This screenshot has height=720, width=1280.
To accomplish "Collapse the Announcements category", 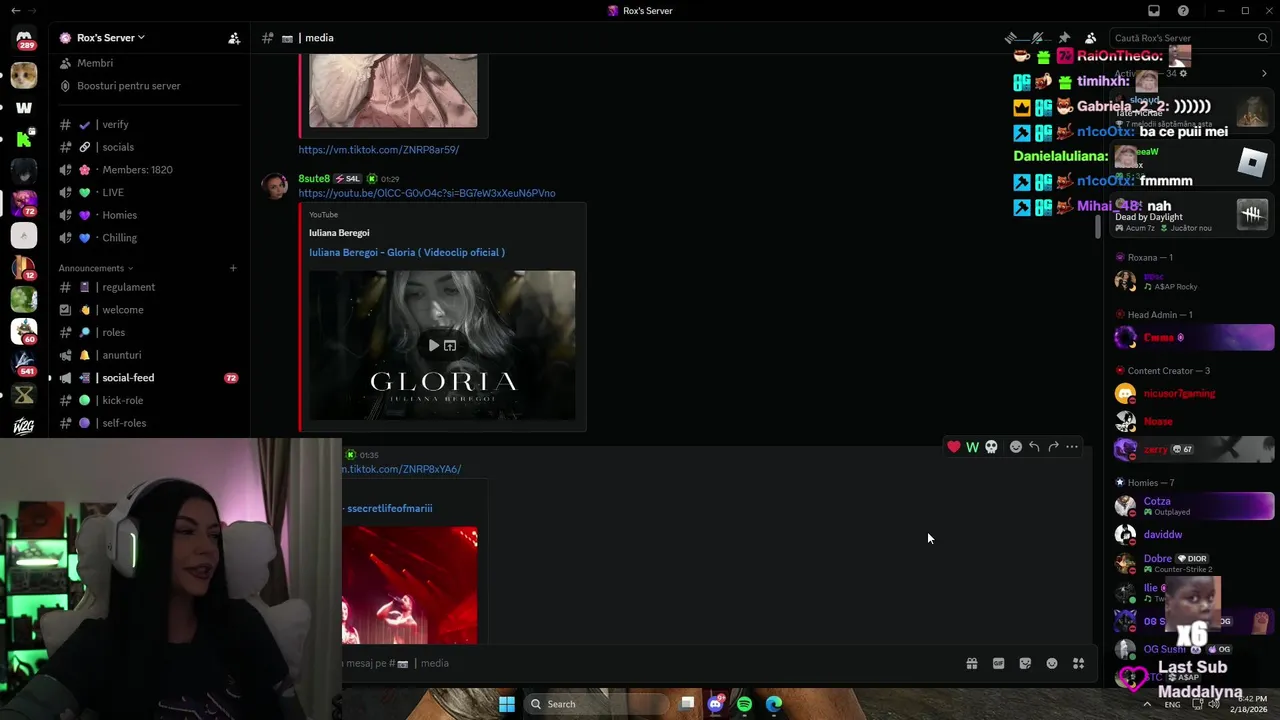I will click(96, 268).
